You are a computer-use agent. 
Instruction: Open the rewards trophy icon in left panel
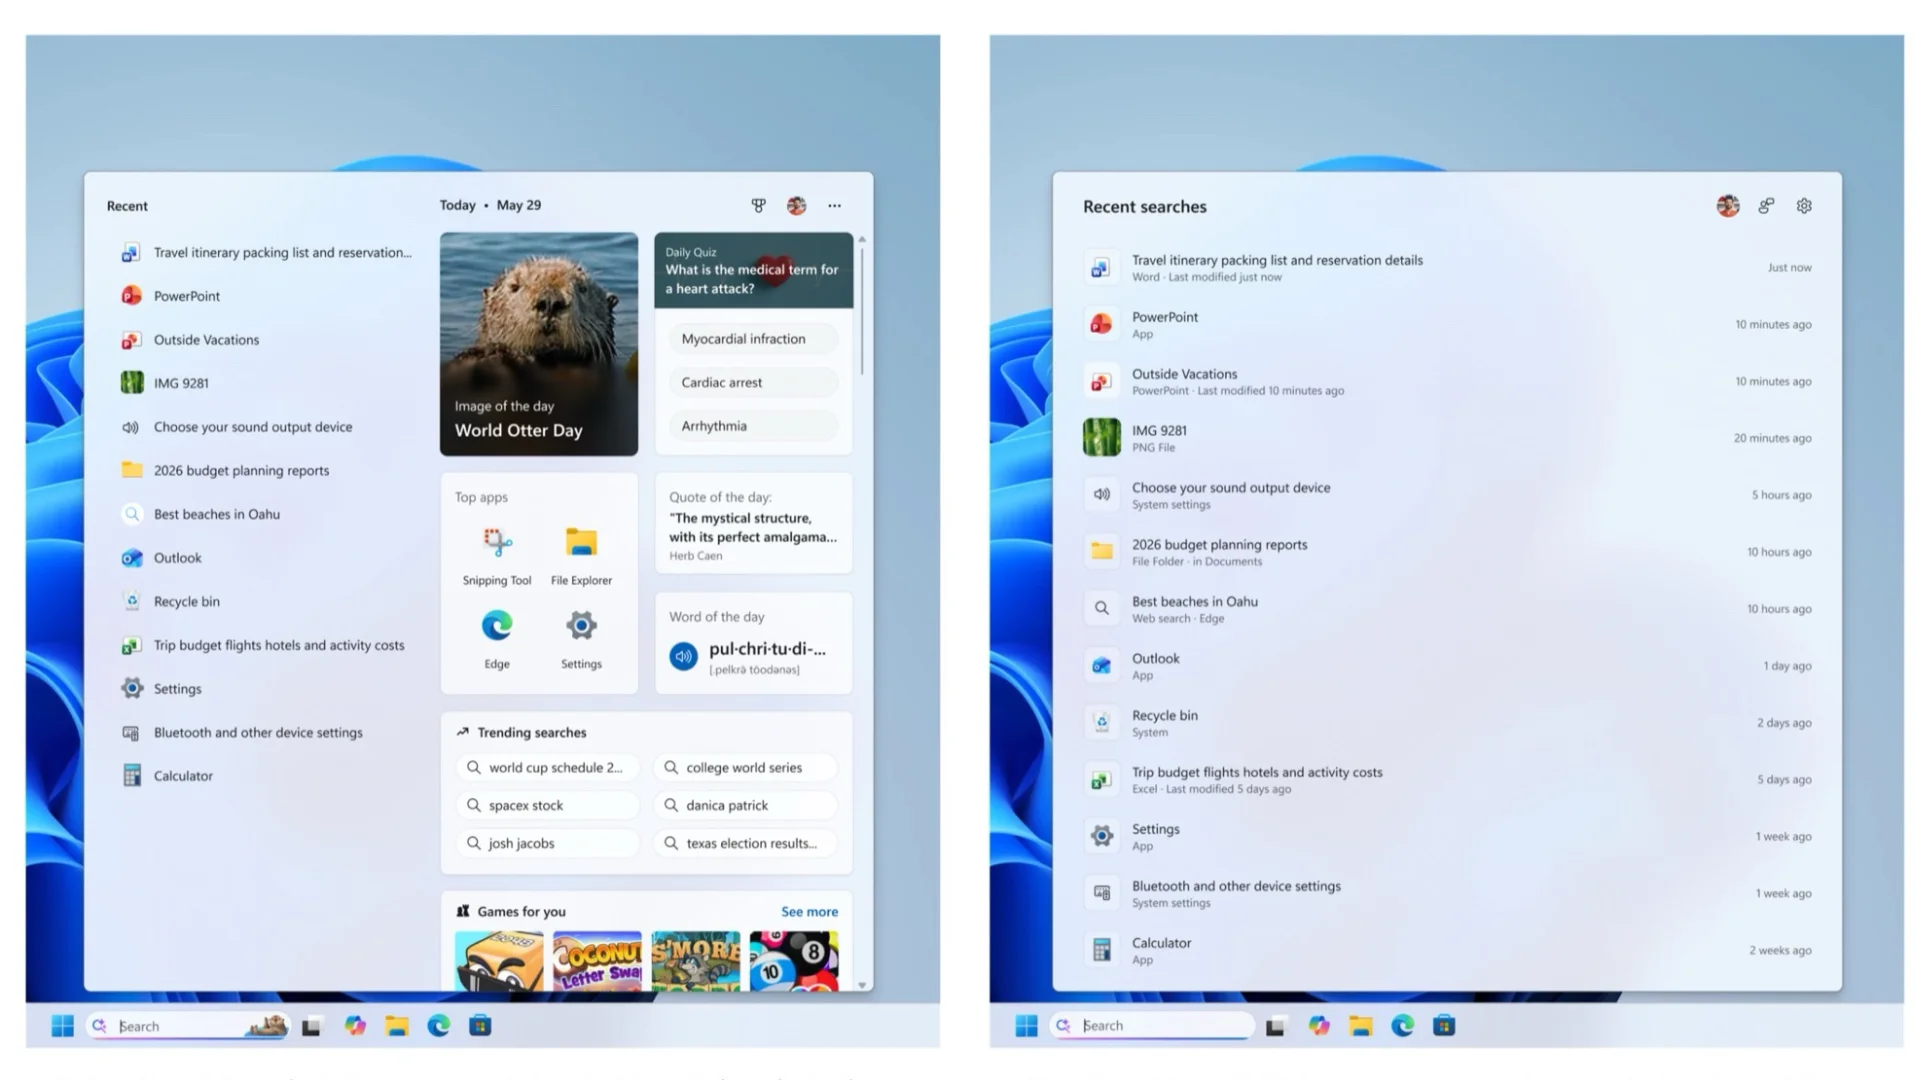(758, 205)
